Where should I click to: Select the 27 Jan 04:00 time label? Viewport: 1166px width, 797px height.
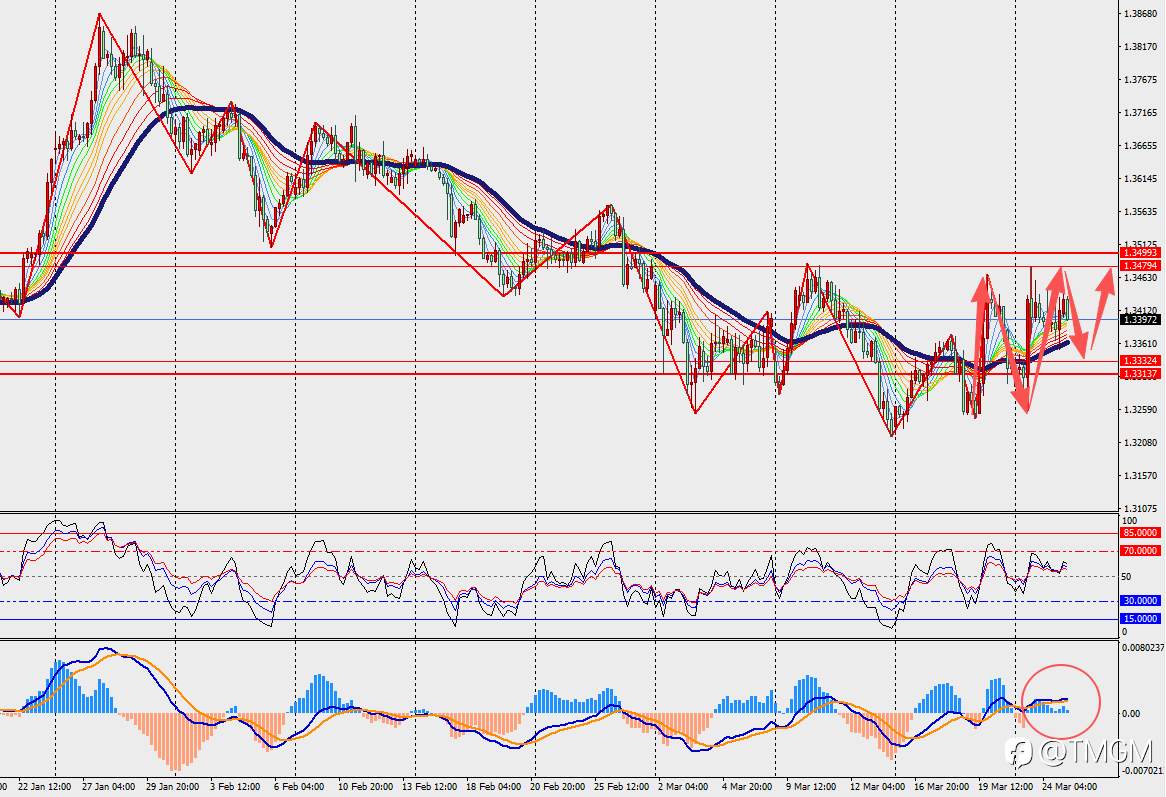[109, 786]
